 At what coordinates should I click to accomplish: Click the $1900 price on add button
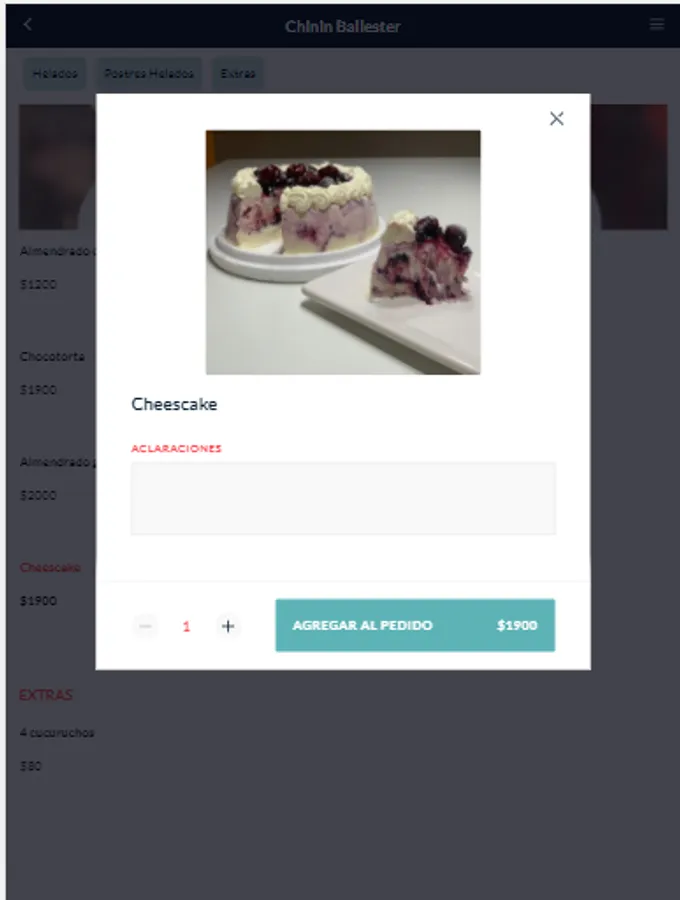pyautogui.click(x=517, y=625)
